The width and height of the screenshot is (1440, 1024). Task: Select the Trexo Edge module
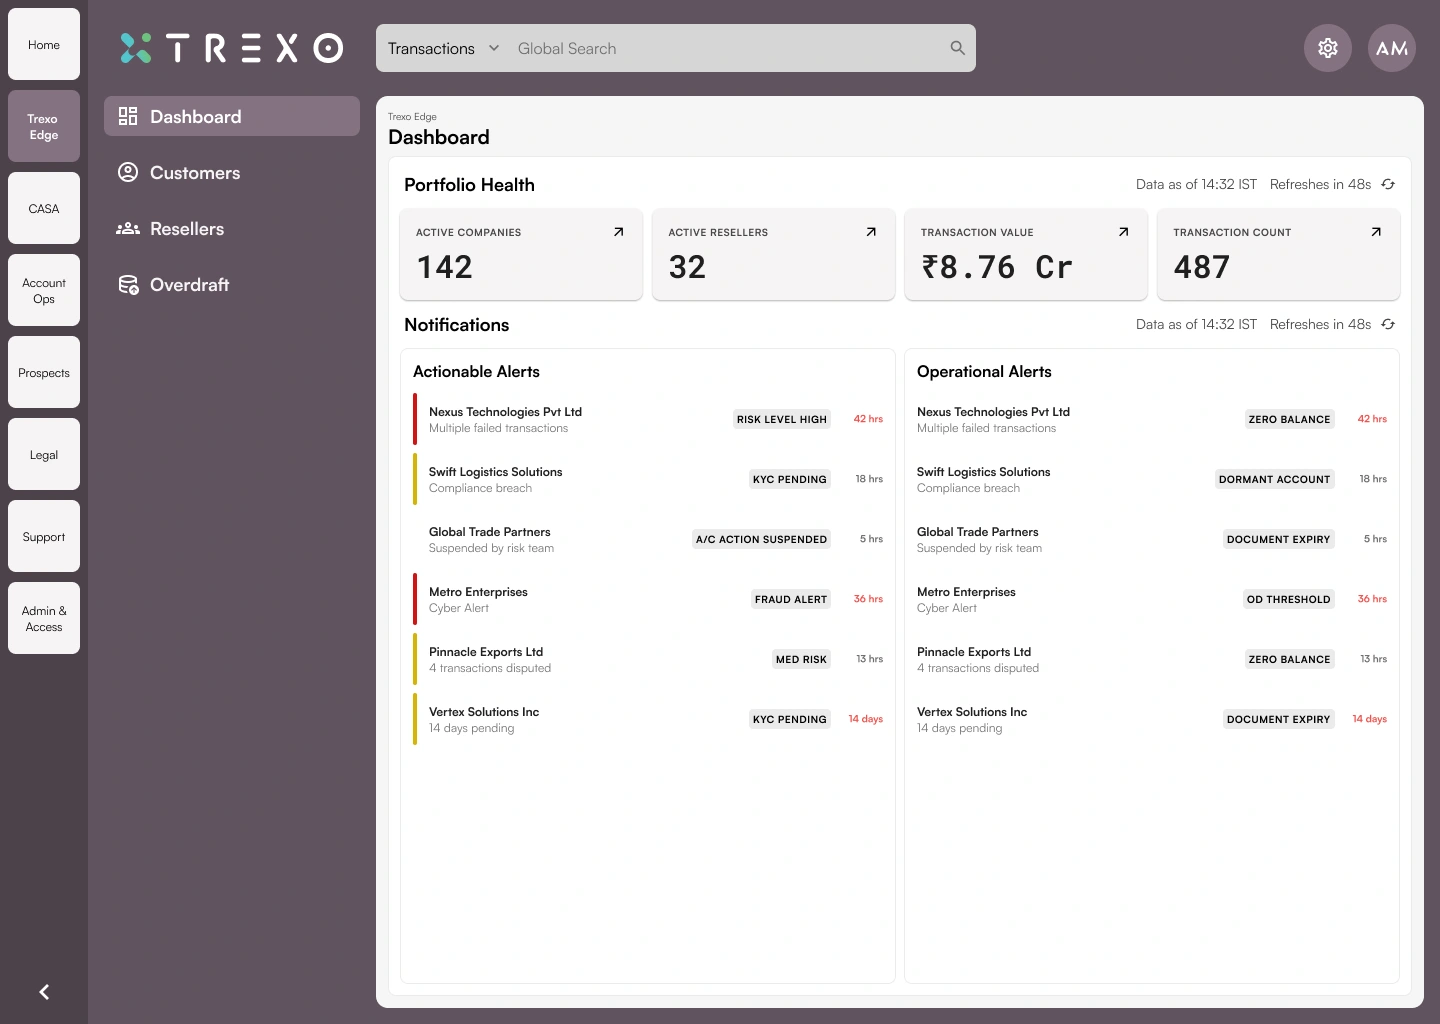point(44,126)
